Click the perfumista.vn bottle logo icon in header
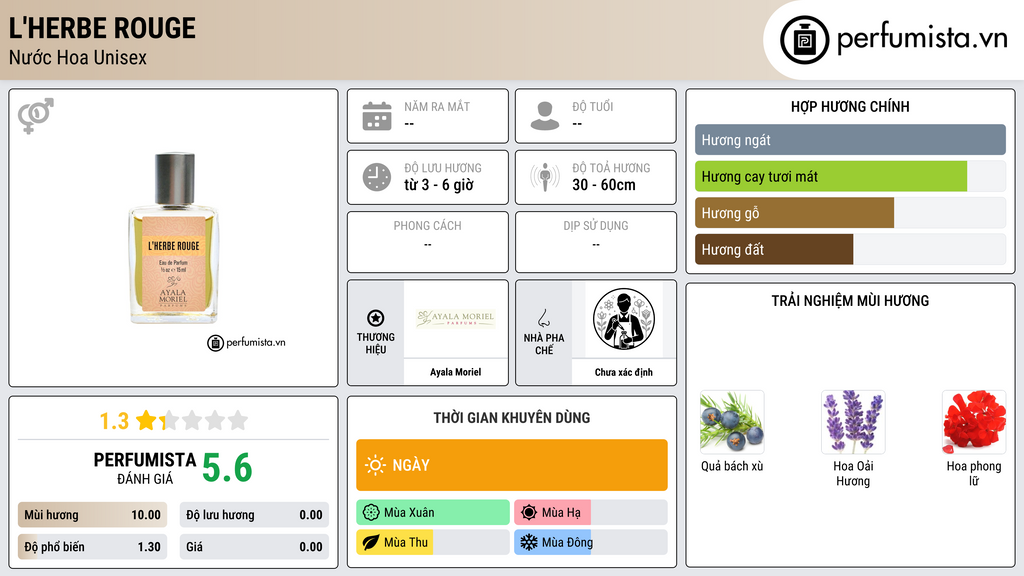This screenshot has width=1024, height=576. coord(805,40)
